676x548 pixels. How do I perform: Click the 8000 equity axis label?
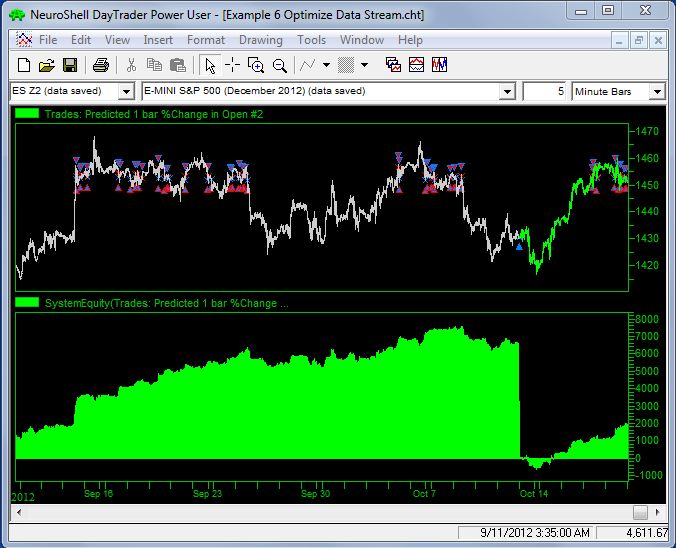click(x=647, y=319)
